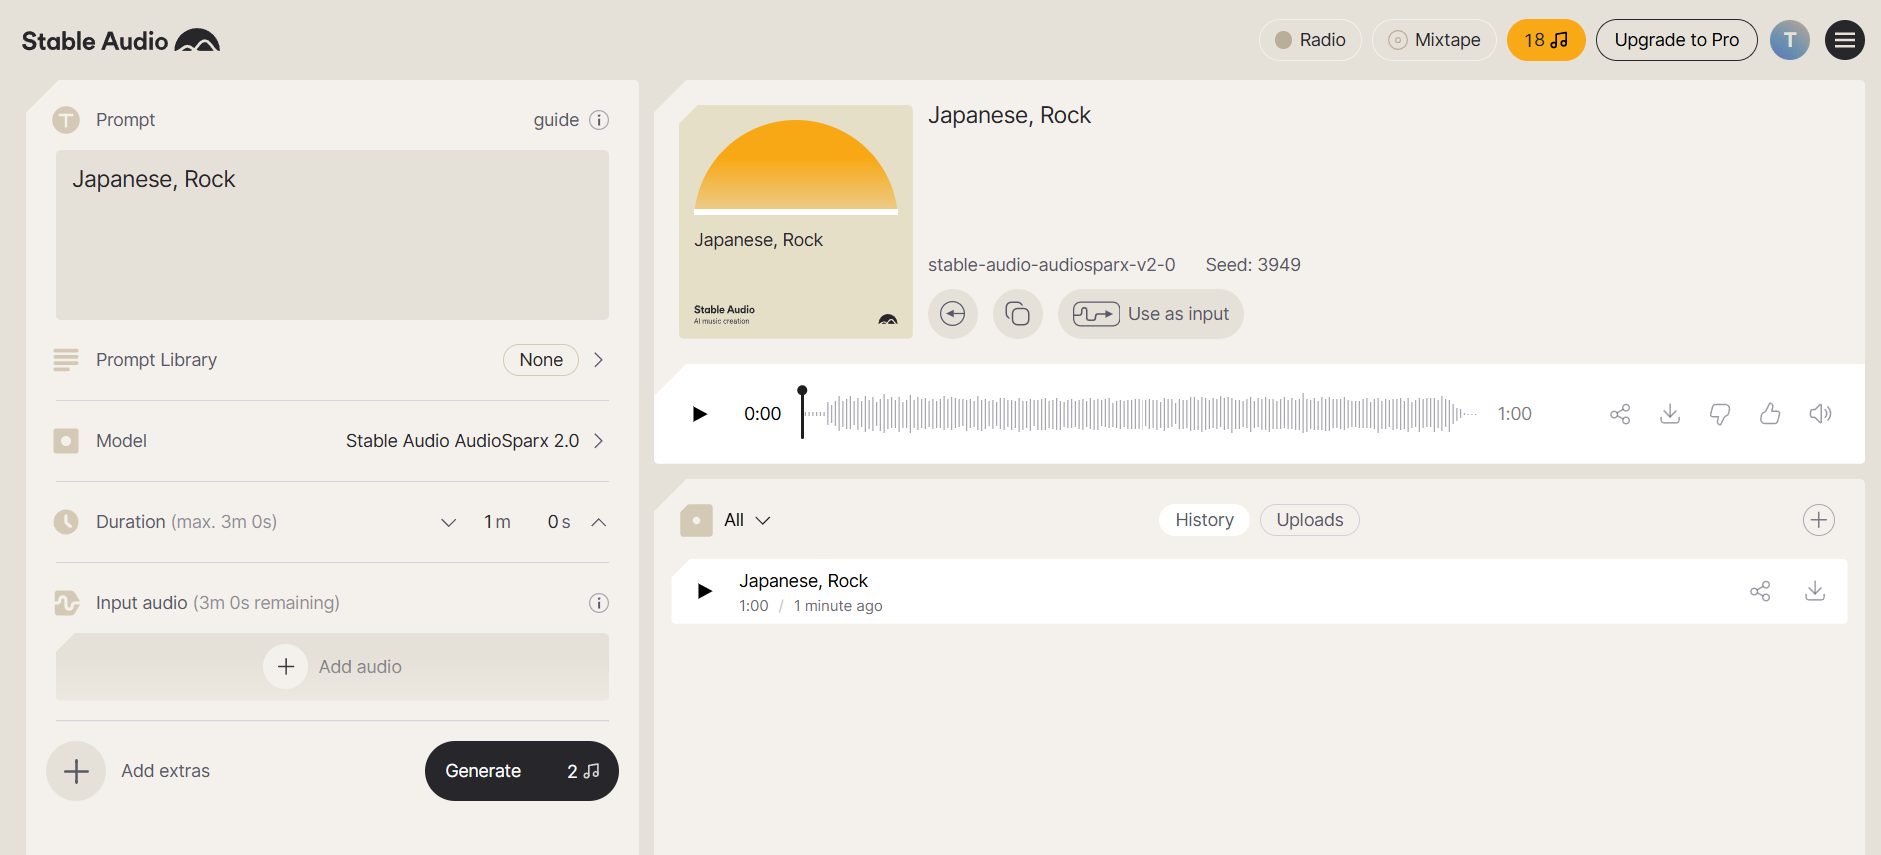Give the track a thumbs down
The image size is (1881, 855).
coord(1720,414)
